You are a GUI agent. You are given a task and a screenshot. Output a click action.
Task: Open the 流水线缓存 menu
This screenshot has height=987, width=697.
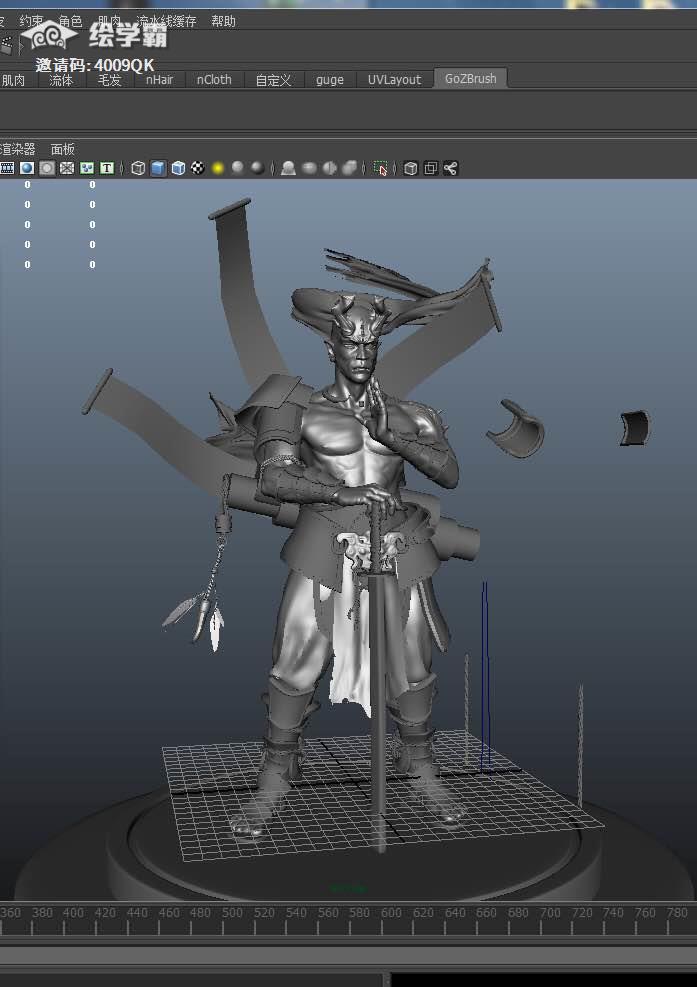click(x=166, y=21)
